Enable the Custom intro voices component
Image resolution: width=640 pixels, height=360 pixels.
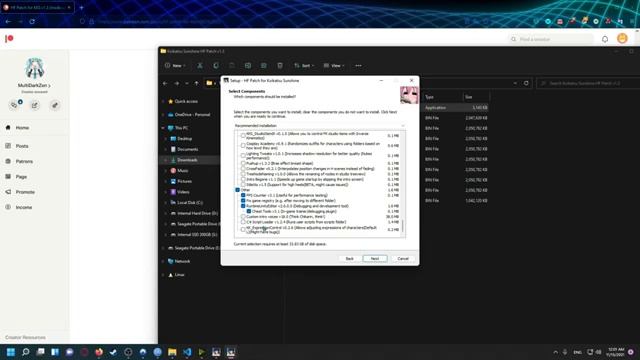[x=243, y=217]
